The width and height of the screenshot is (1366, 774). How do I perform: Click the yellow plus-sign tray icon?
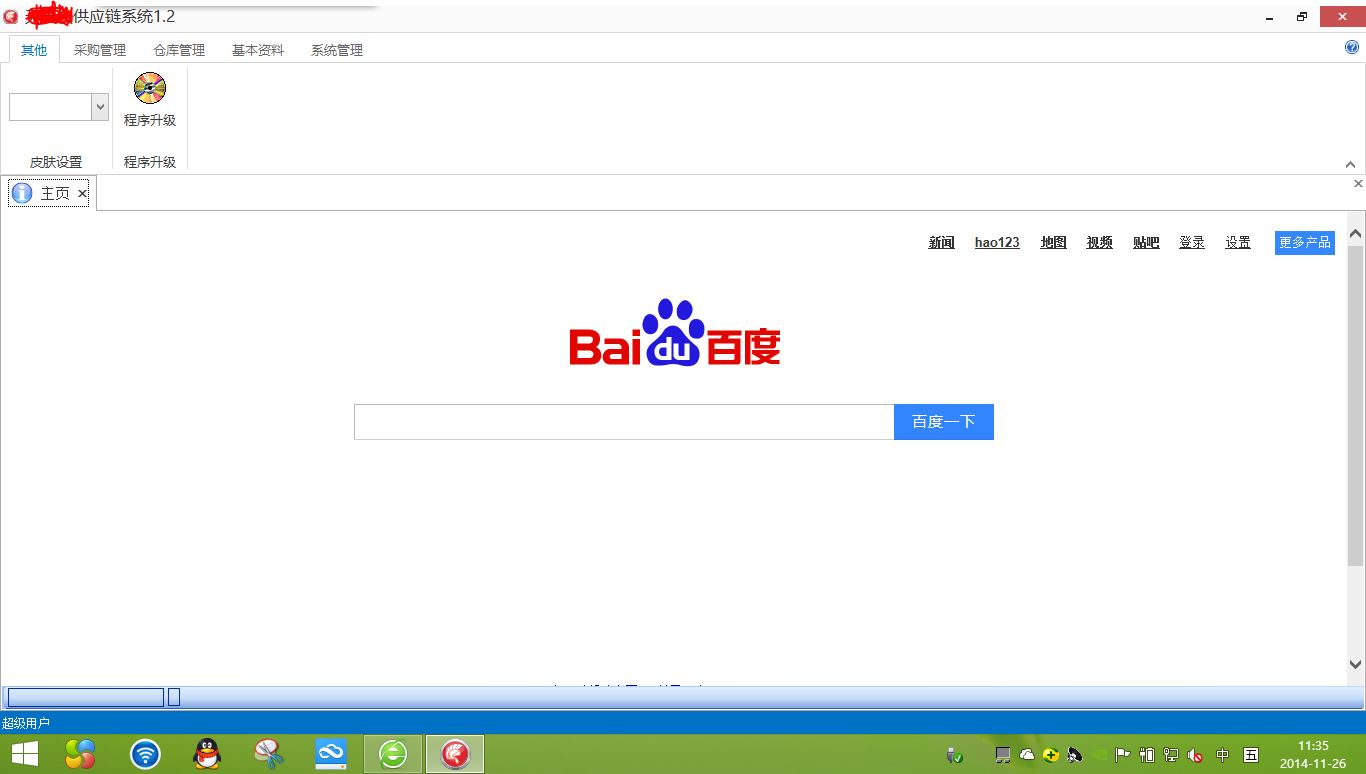click(x=1051, y=755)
